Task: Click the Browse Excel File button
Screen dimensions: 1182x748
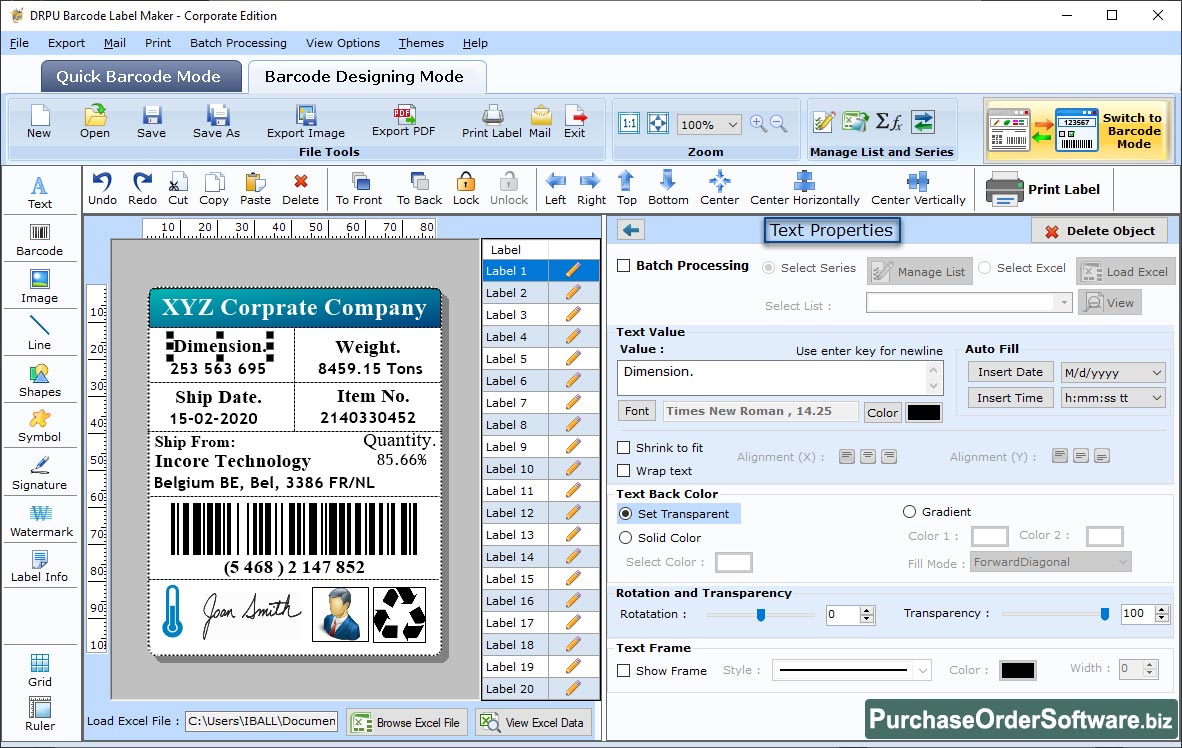Action: click(408, 722)
